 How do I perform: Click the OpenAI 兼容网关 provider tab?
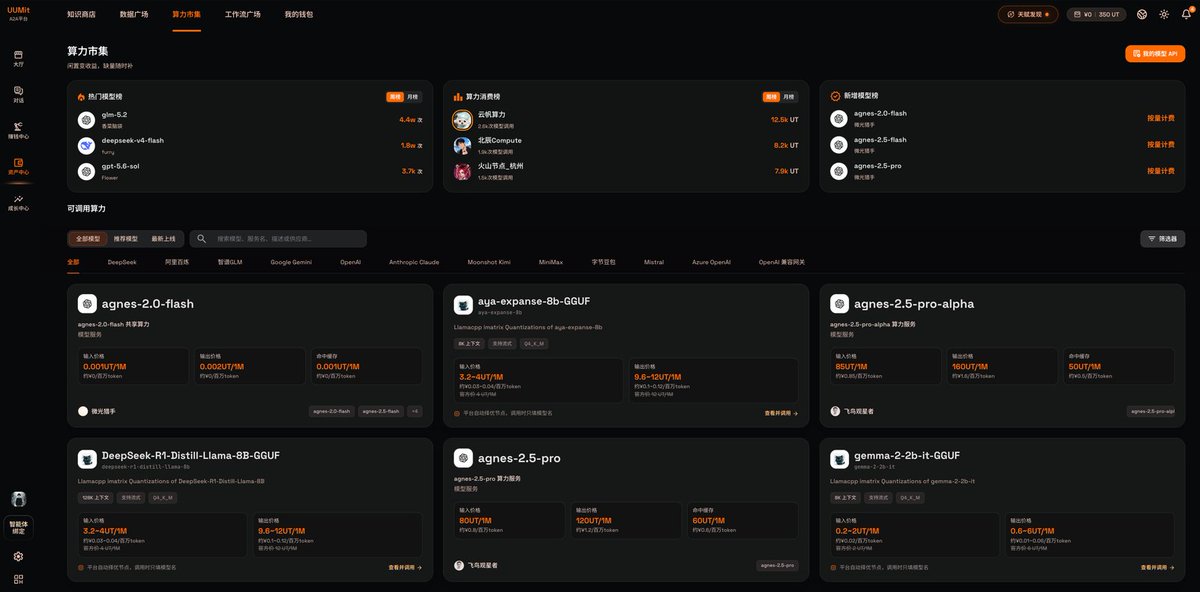pos(781,262)
